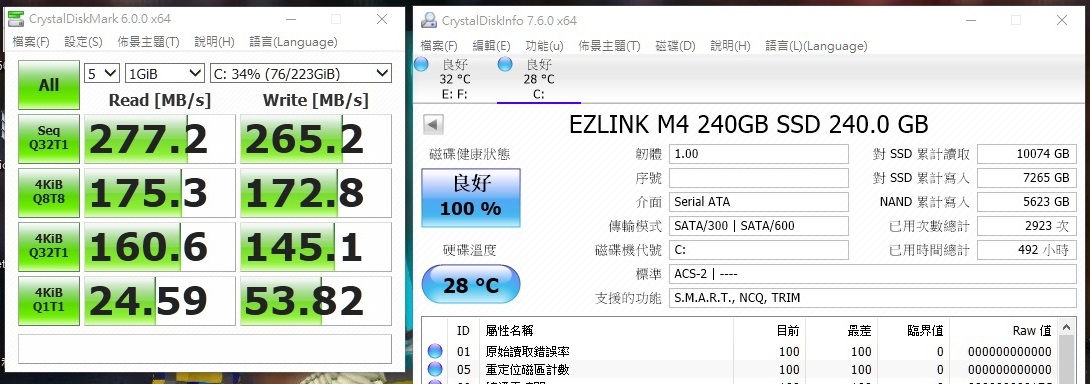Click the 4KiB Q32T1 write result 145.1
The width and height of the screenshot is (1090, 384).
(316, 247)
